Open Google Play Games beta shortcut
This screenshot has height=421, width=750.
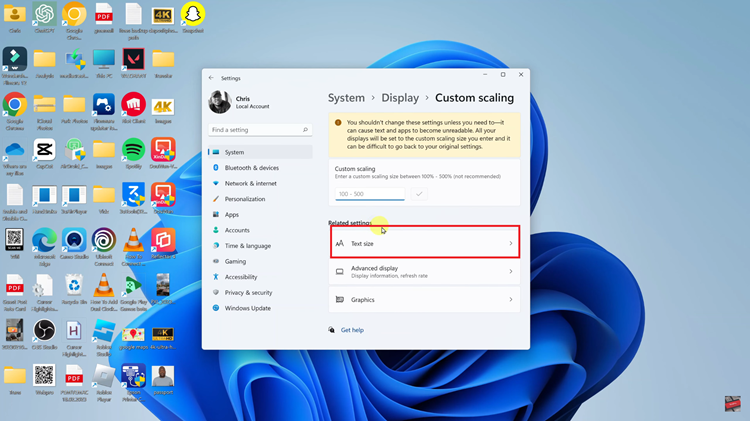[x=133, y=292]
